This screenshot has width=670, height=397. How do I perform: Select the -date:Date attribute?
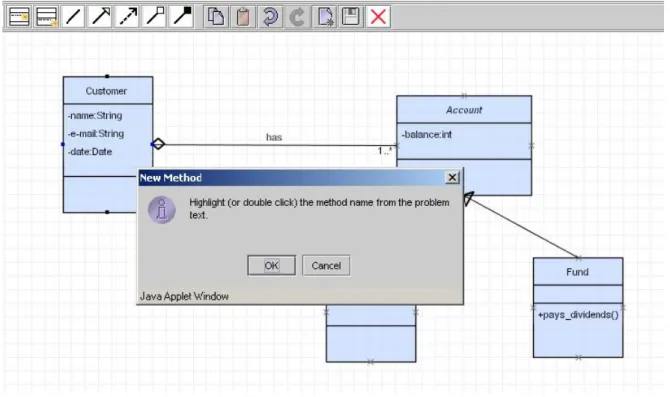coord(90,152)
